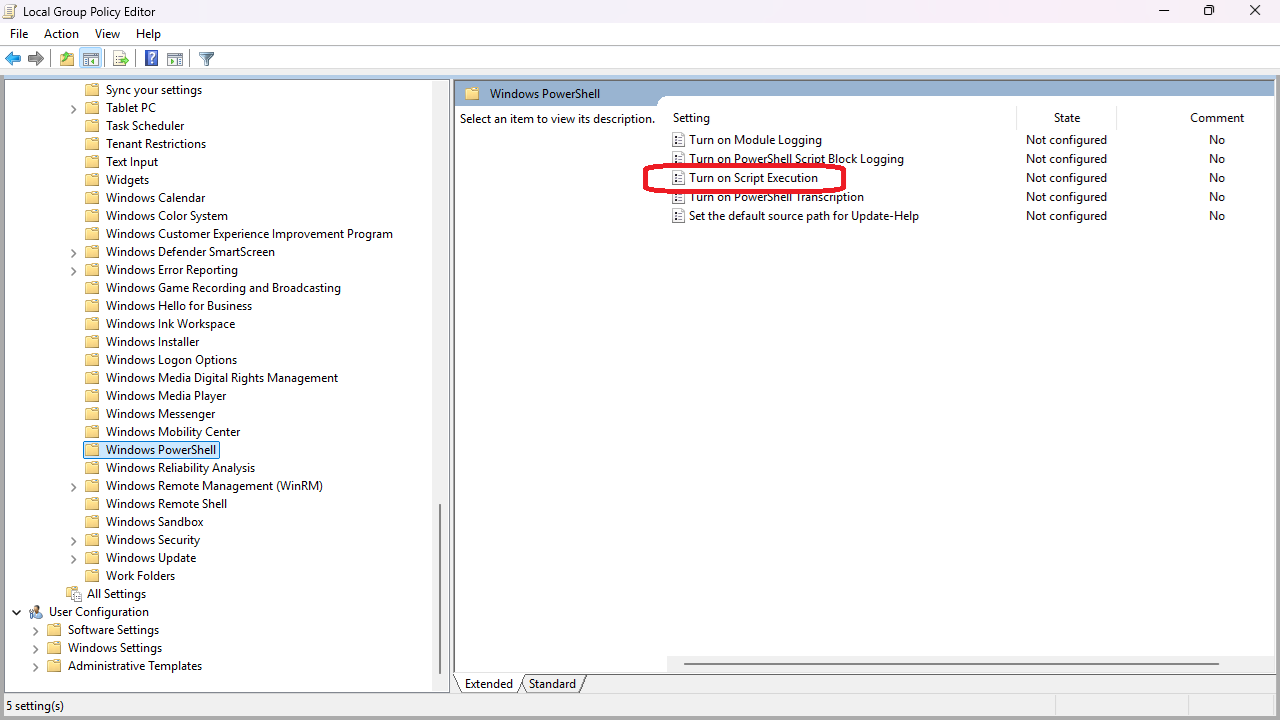The image size is (1280, 720).
Task: Expand the Tablet PC folder
Action: 74,109
